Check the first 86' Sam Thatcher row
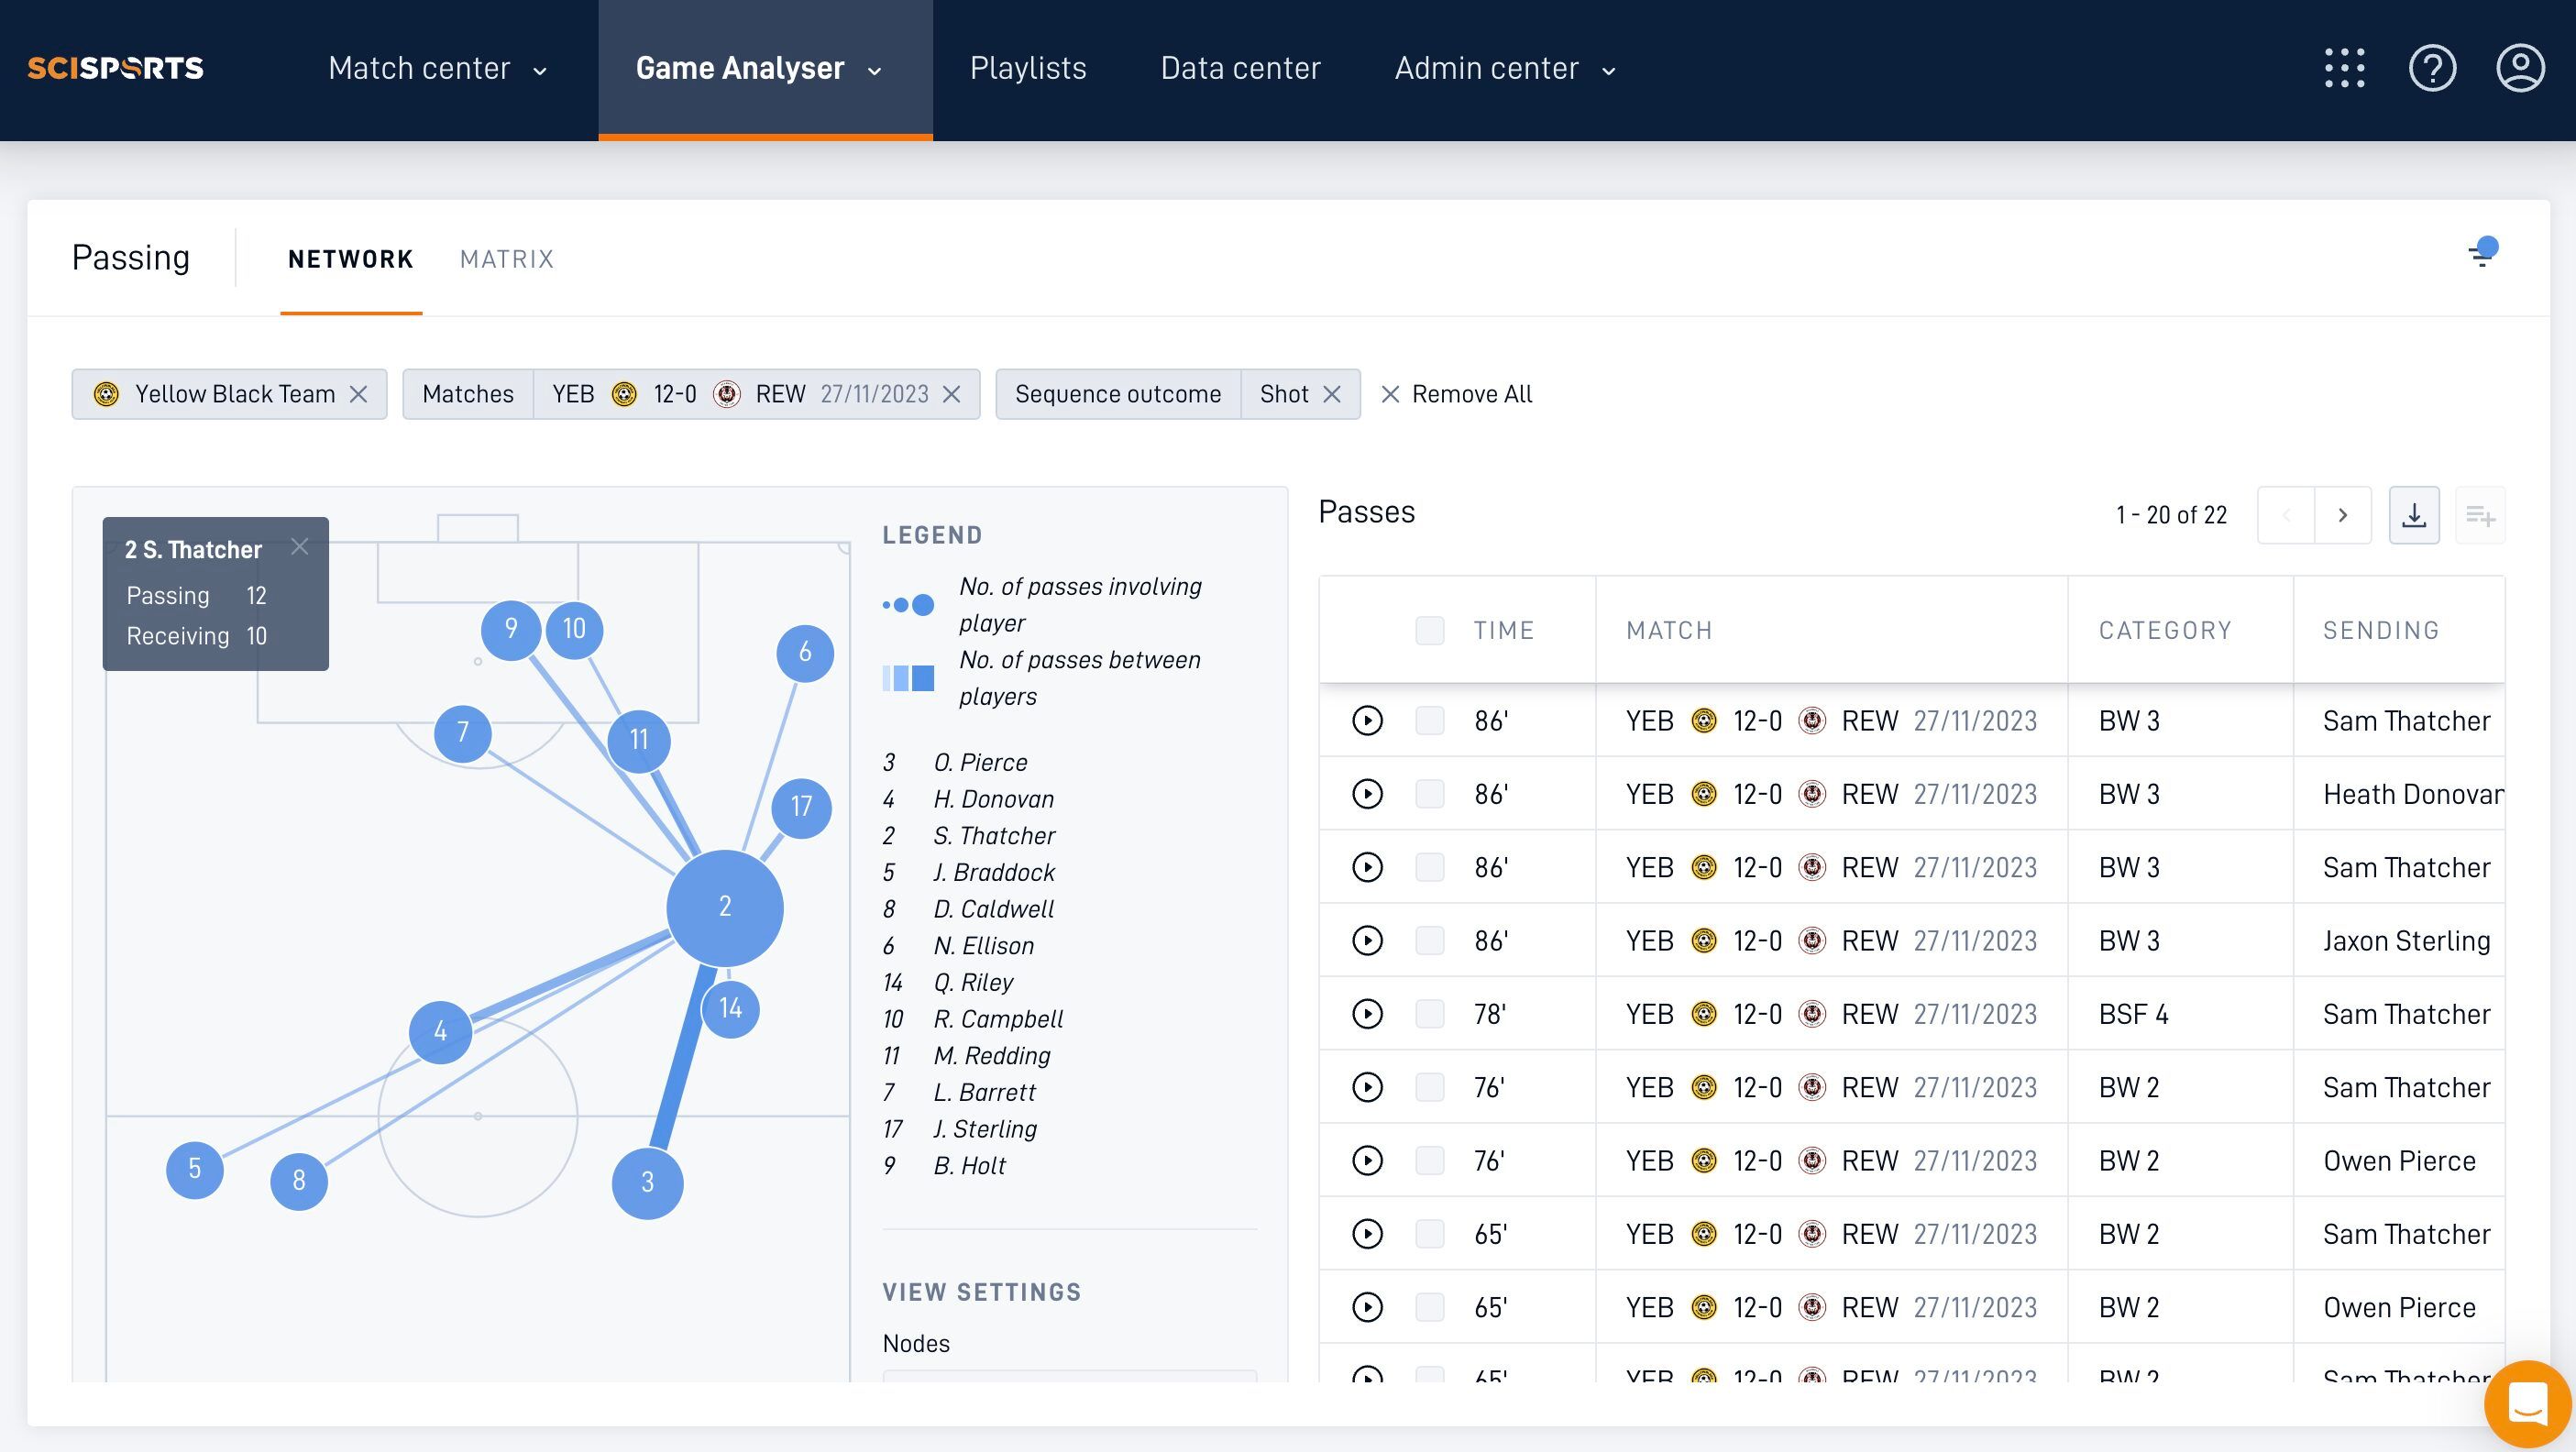 click(1430, 720)
